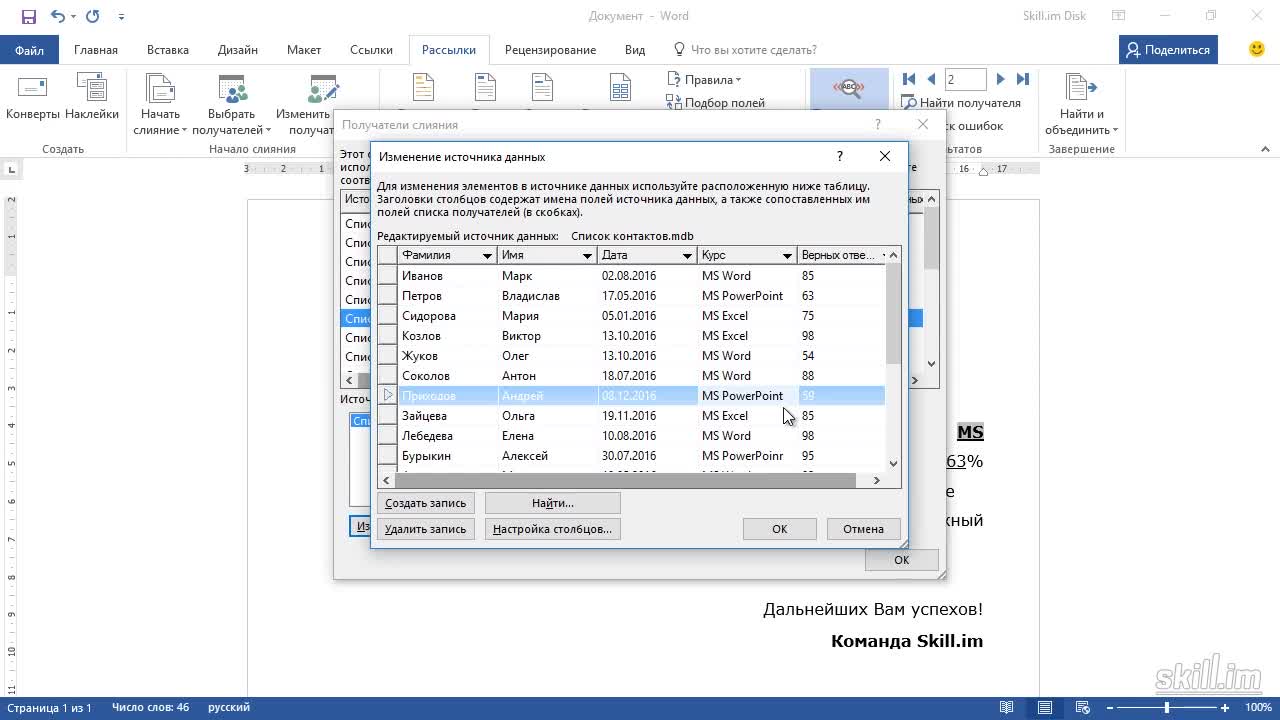The width and height of the screenshot is (1280, 720).
Task: Open Имя column filter dropdown
Action: 587,255
